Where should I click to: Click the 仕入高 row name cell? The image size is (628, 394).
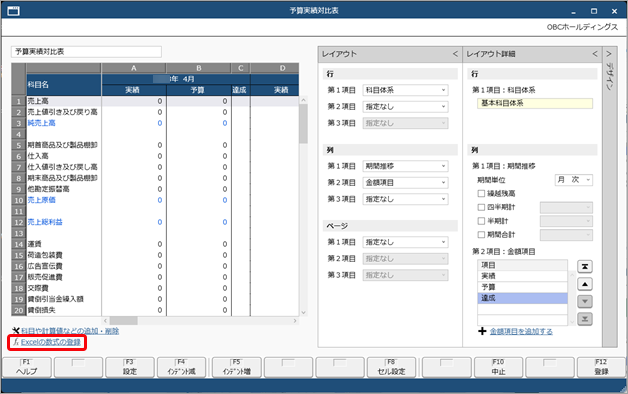coord(64,156)
